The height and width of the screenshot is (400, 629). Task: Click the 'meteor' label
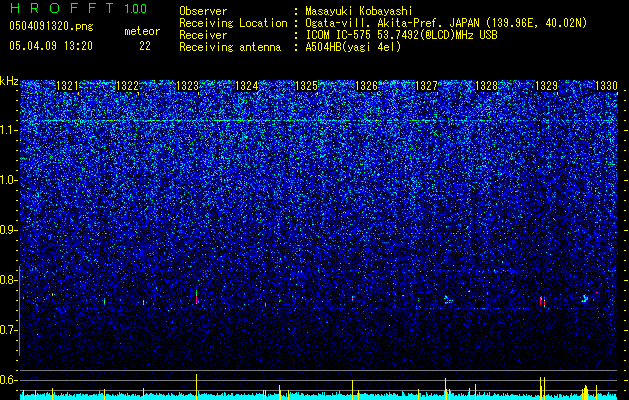142,31
